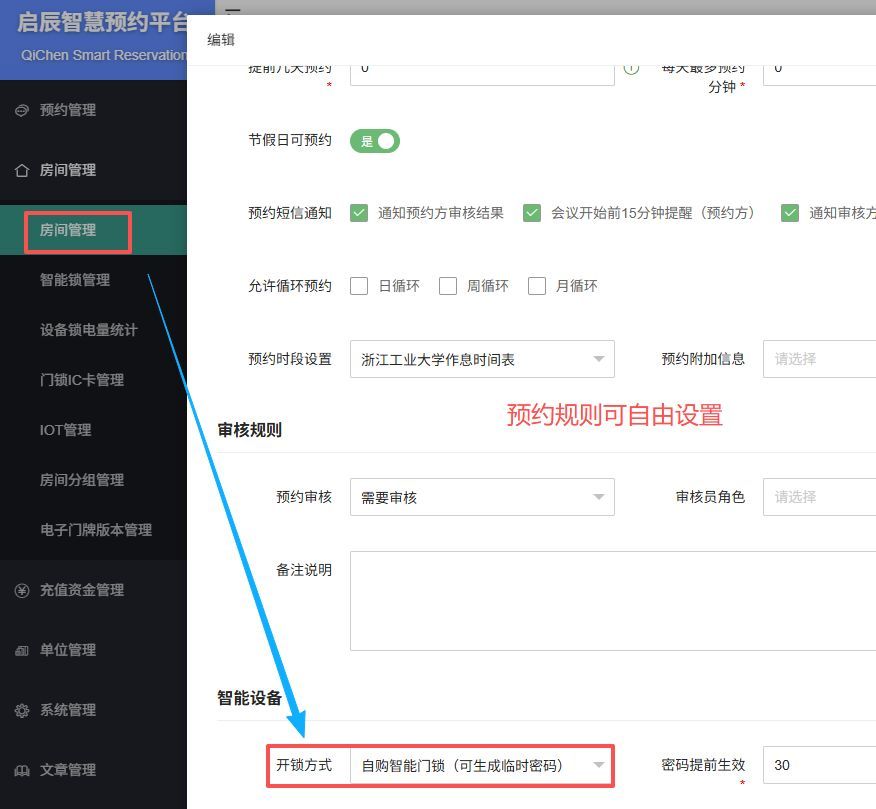Click the home icon beside 房间管理
Image resolution: width=876 pixels, height=809 pixels.
[x=22, y=170]
